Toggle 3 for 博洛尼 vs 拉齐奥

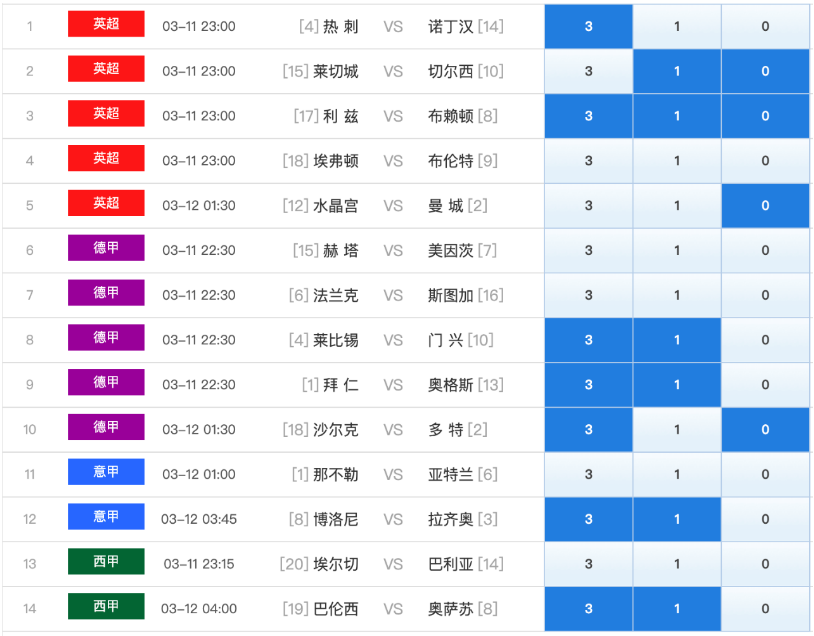588,519
